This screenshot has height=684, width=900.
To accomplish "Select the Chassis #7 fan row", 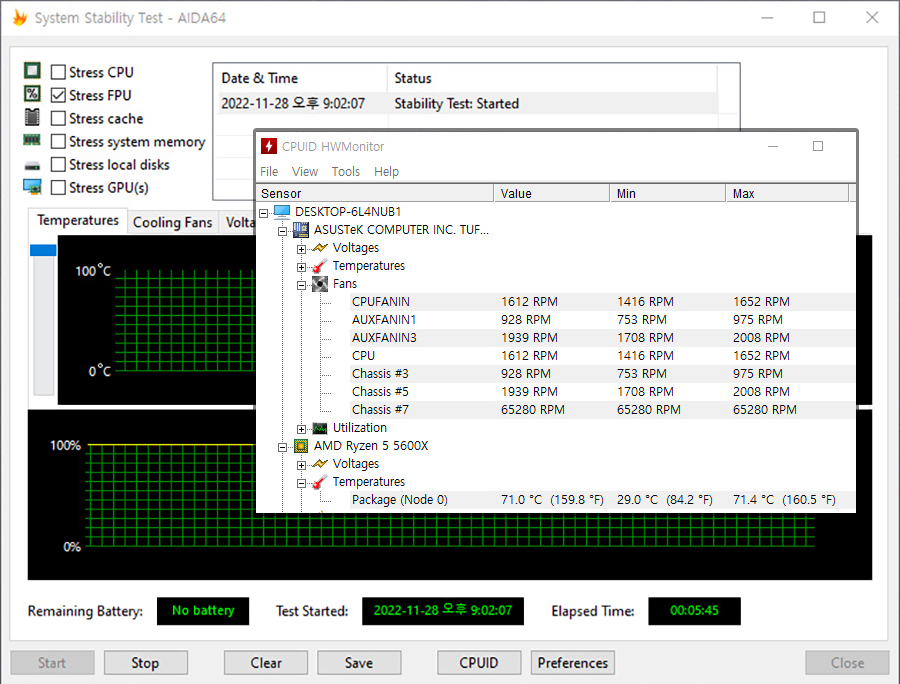I will click(603, 410).
